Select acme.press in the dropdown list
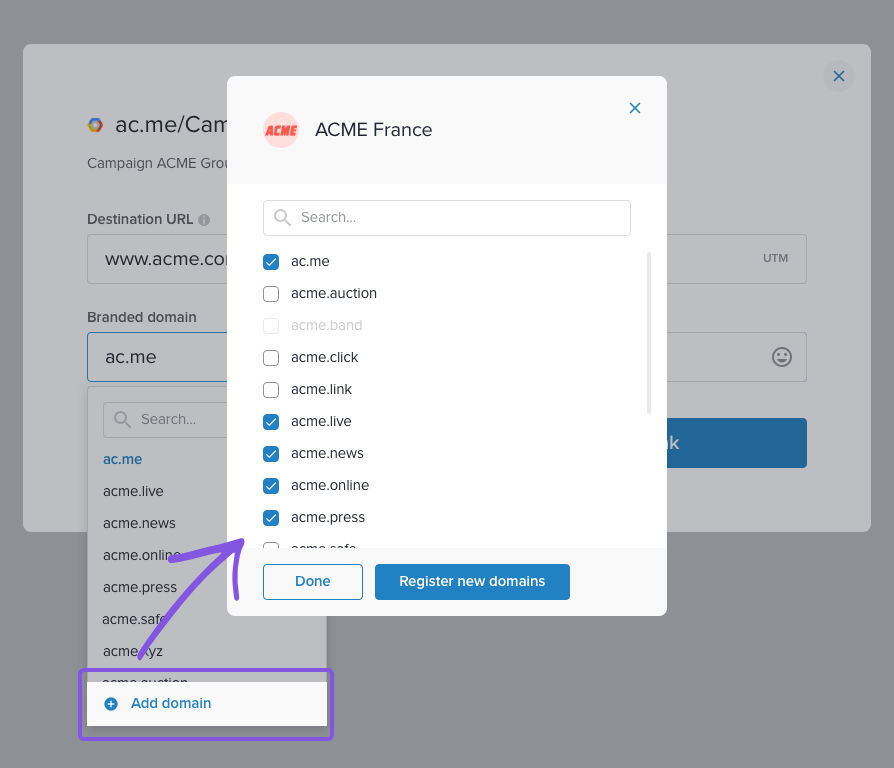This screenshot has width=894, height=768. [x=140, y=587]
